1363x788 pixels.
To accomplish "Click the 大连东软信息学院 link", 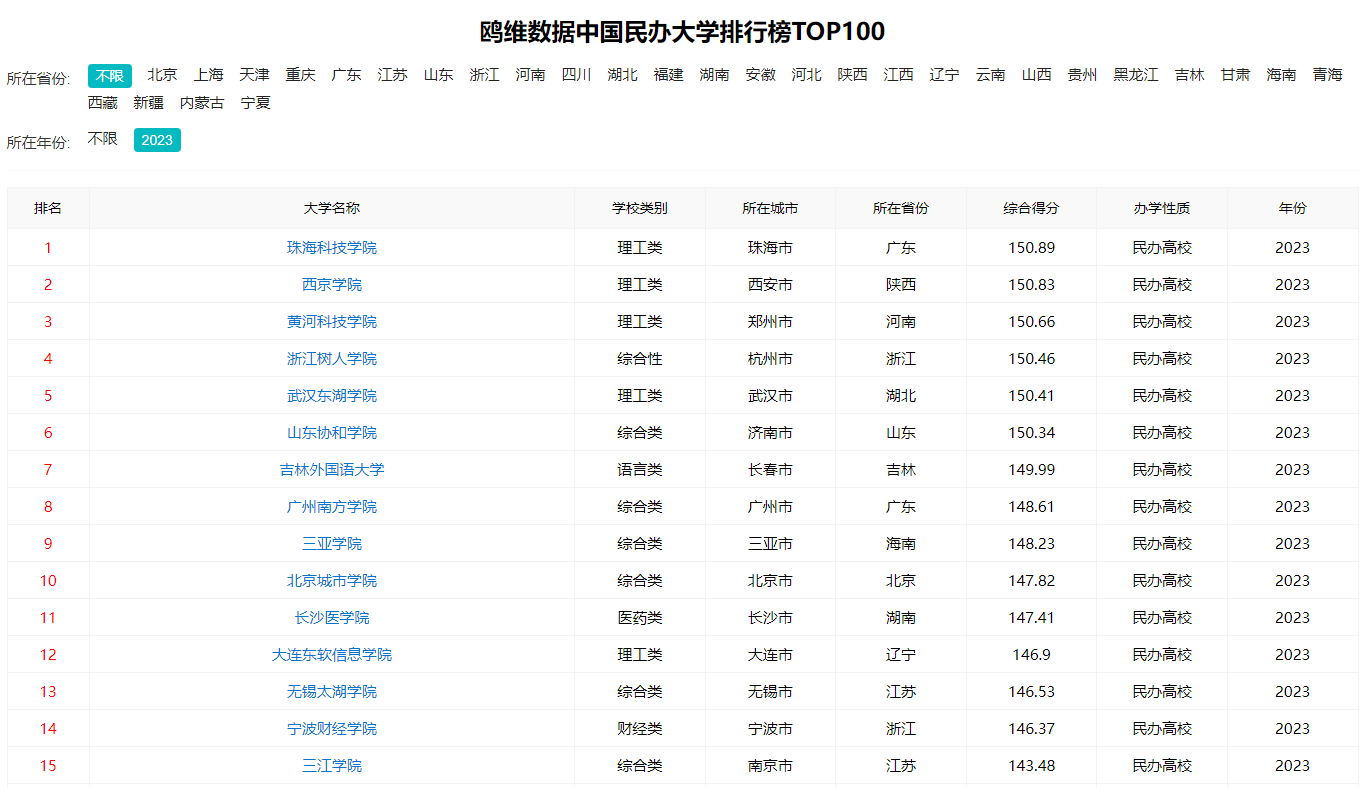I will pos(332,655).
